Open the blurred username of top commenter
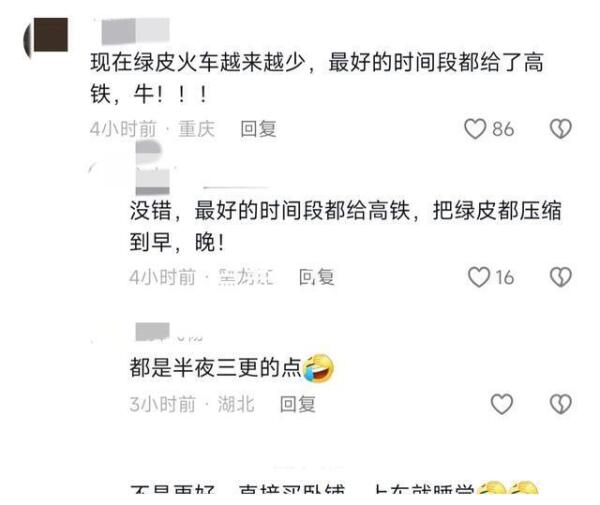 [135, 31]
